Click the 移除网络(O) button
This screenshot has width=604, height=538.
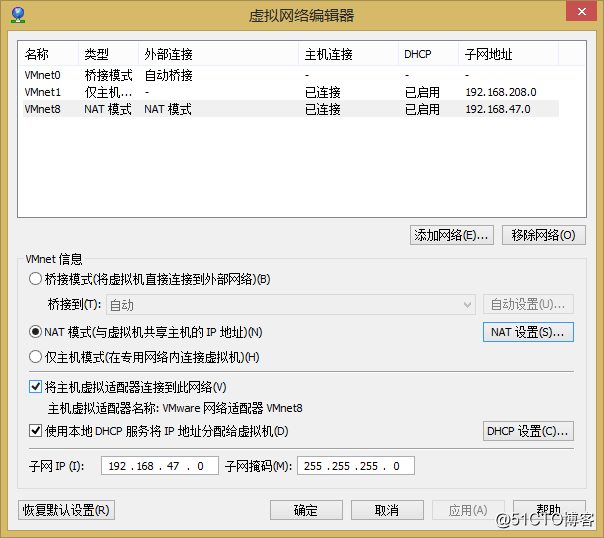(544, 235)
